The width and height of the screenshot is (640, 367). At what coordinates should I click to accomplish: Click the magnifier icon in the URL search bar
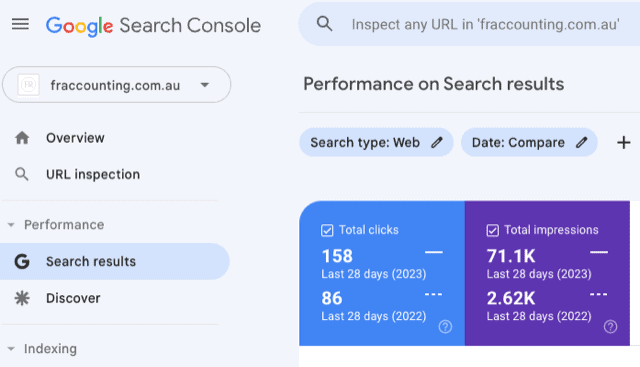[x=324, y=24]
